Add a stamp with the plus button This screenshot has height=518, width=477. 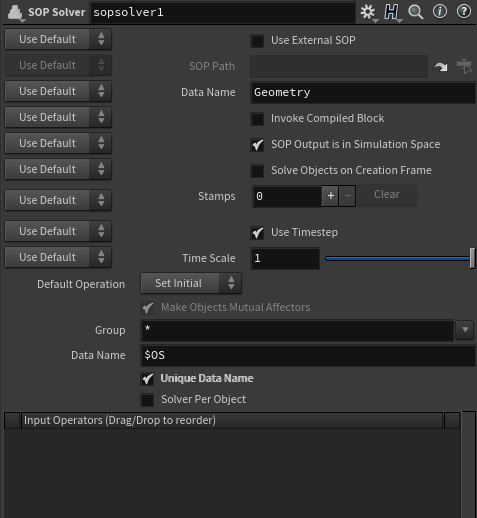pyautogui.click(x=330, y=196)
